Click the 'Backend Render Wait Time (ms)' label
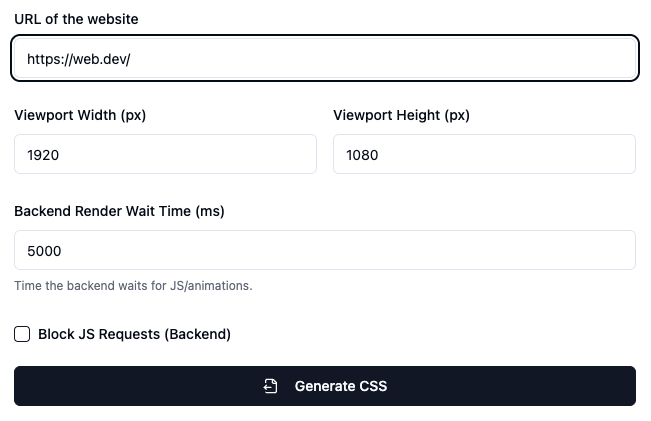 click(x=119, y=211)
